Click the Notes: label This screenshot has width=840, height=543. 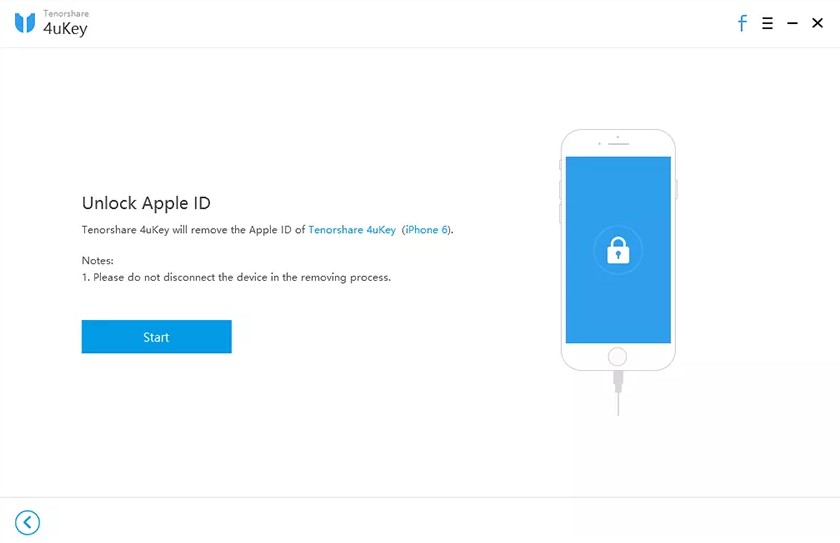point(98,261)
